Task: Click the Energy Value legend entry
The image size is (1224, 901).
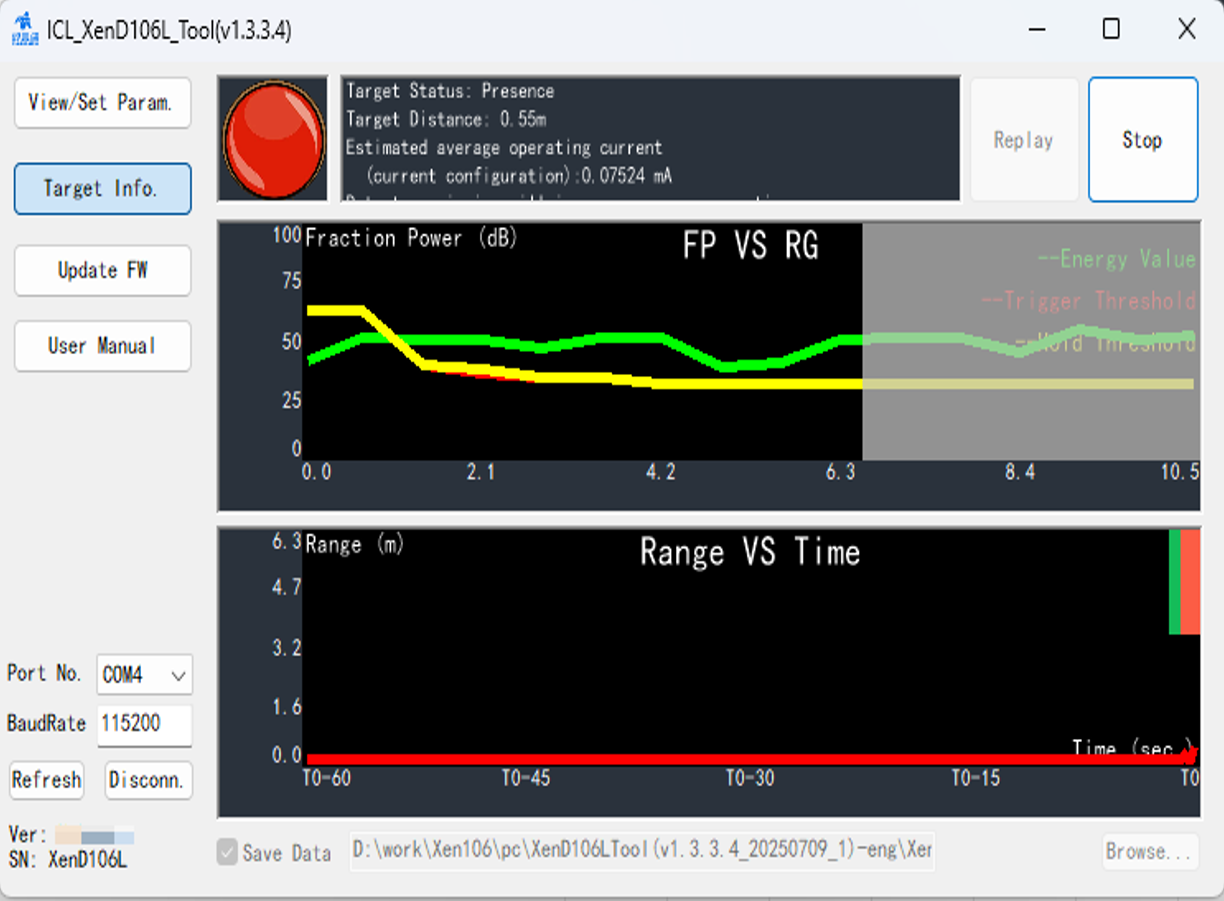Action: 1116,260
